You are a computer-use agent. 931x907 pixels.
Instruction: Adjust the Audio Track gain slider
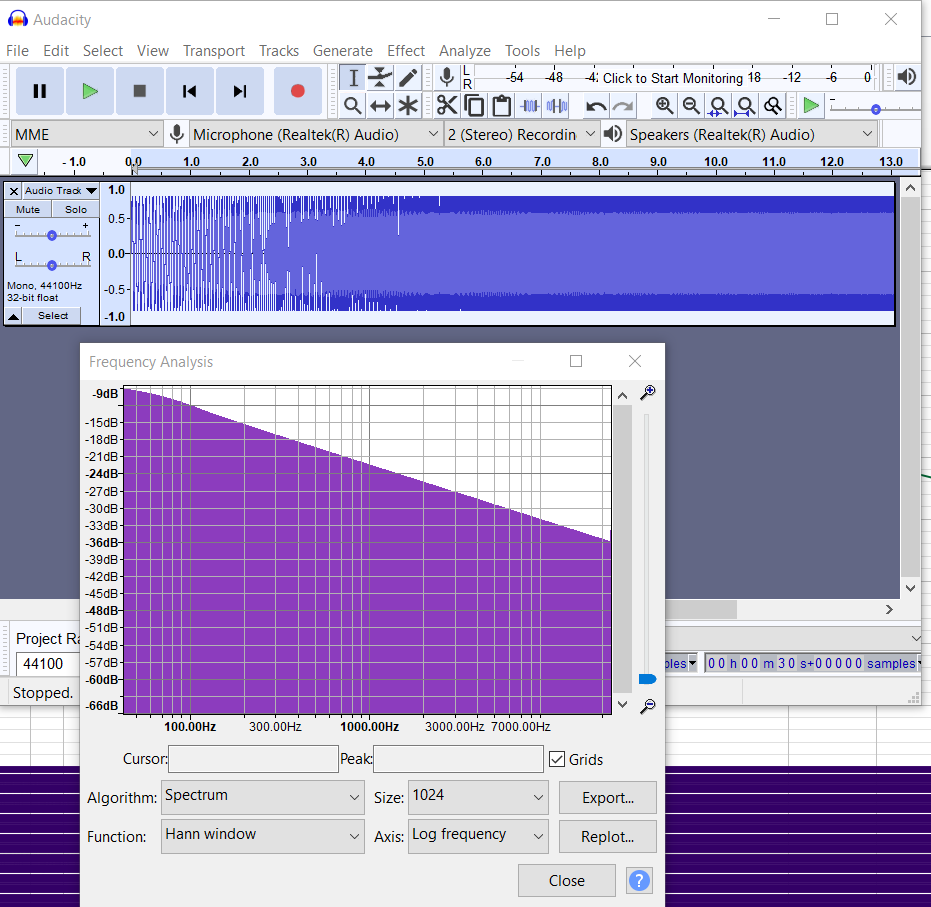coord(52,235)
